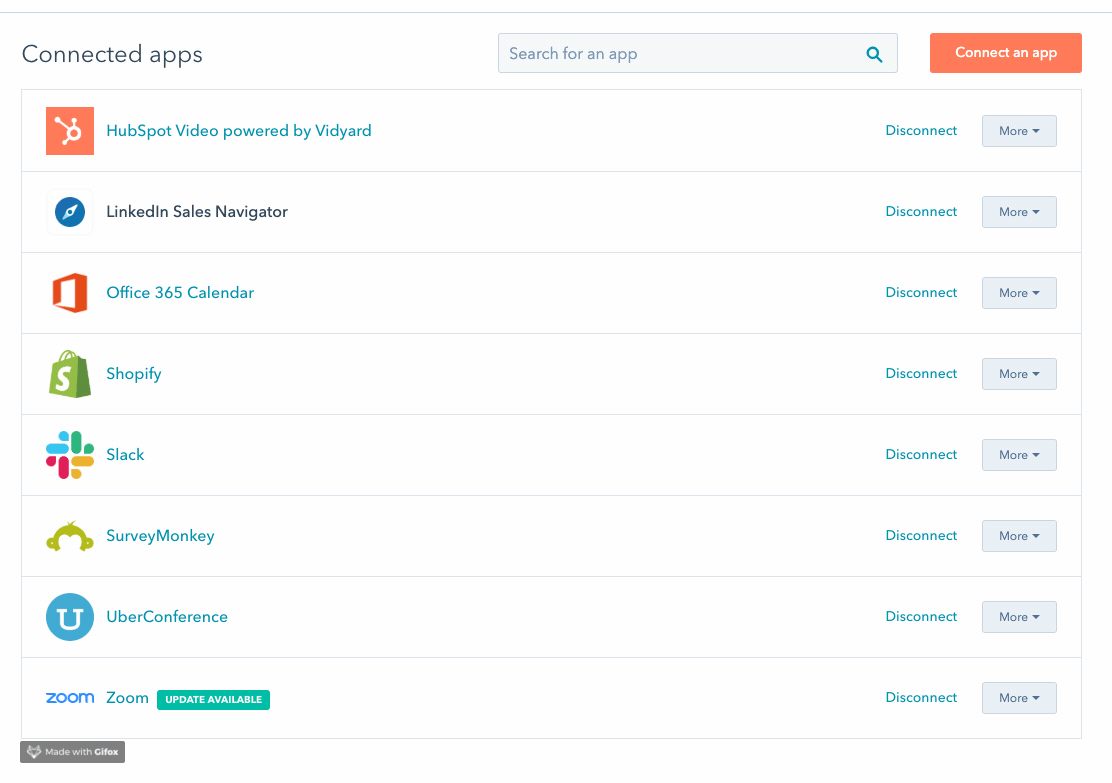1112x783 pixels.
Task: Expand More dropdown for HubSpot Video
Action: 1019,131
